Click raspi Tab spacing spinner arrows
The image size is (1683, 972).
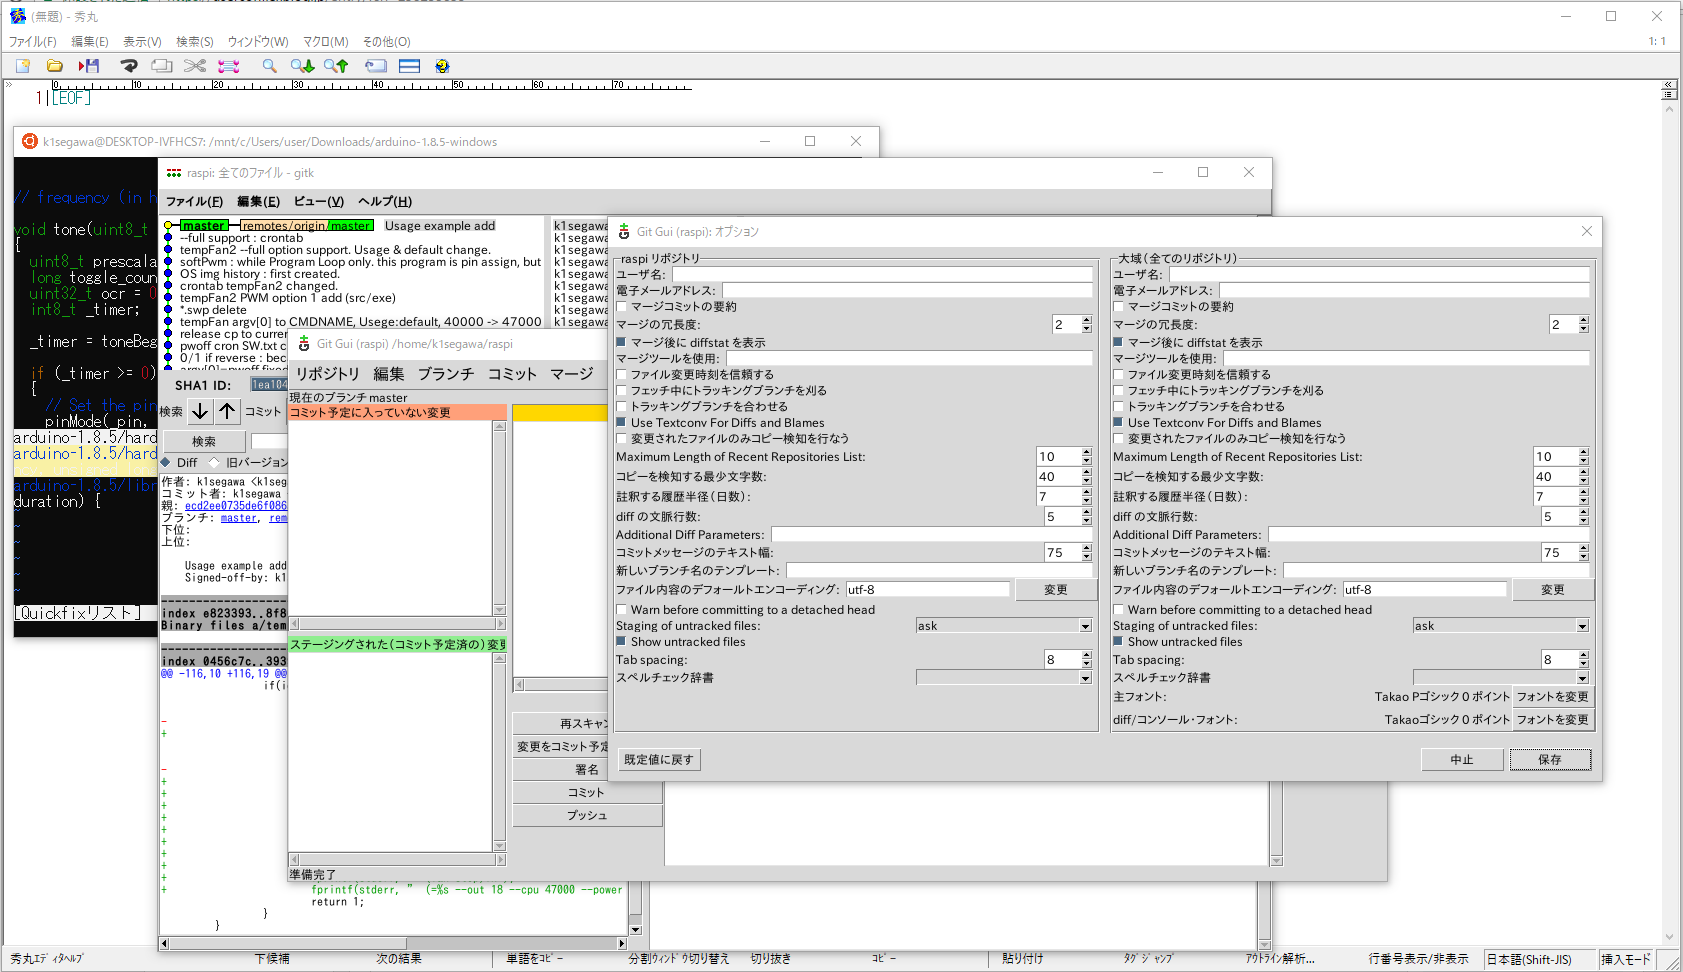point(1087,659)
